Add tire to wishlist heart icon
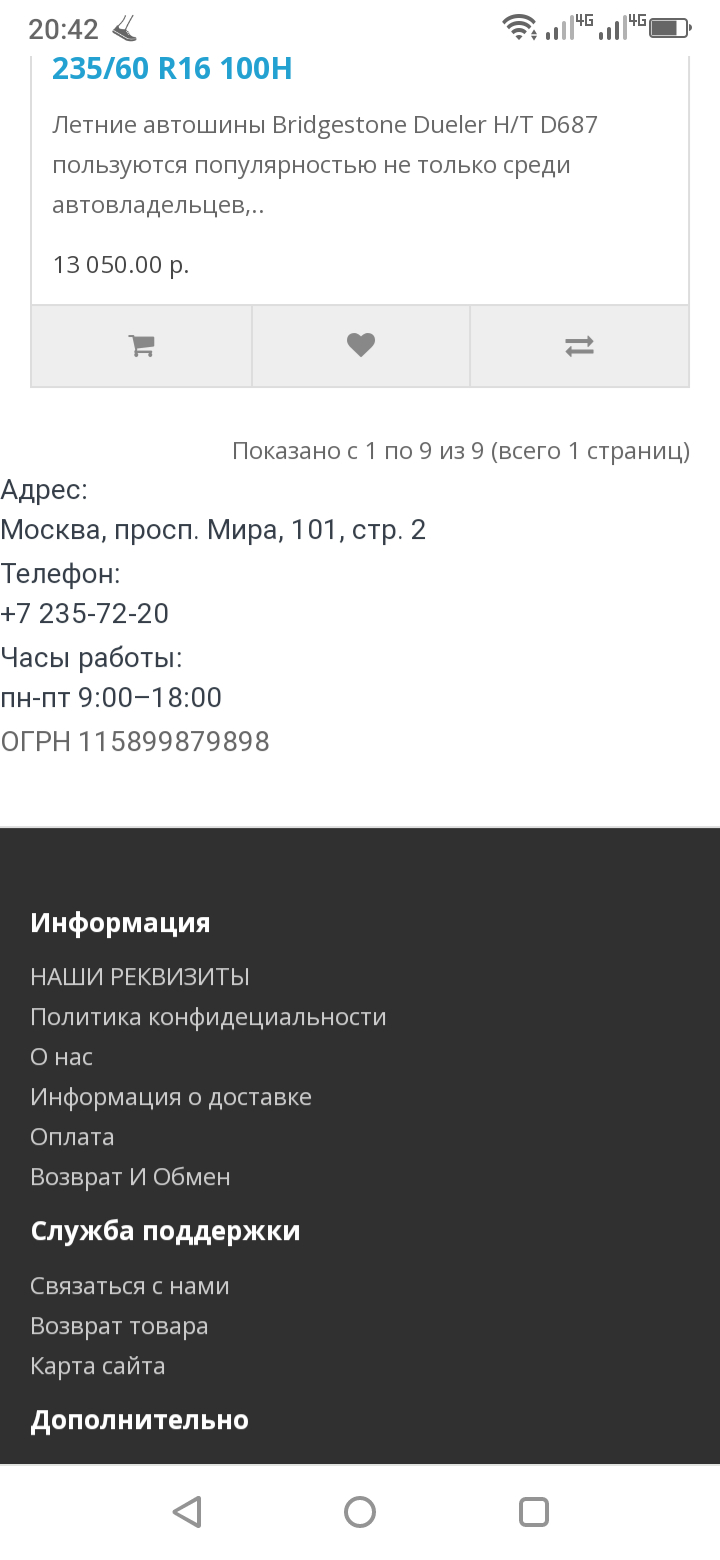Screen dimensions: 720x1560 pyautogui.click(x=360, y=346)
